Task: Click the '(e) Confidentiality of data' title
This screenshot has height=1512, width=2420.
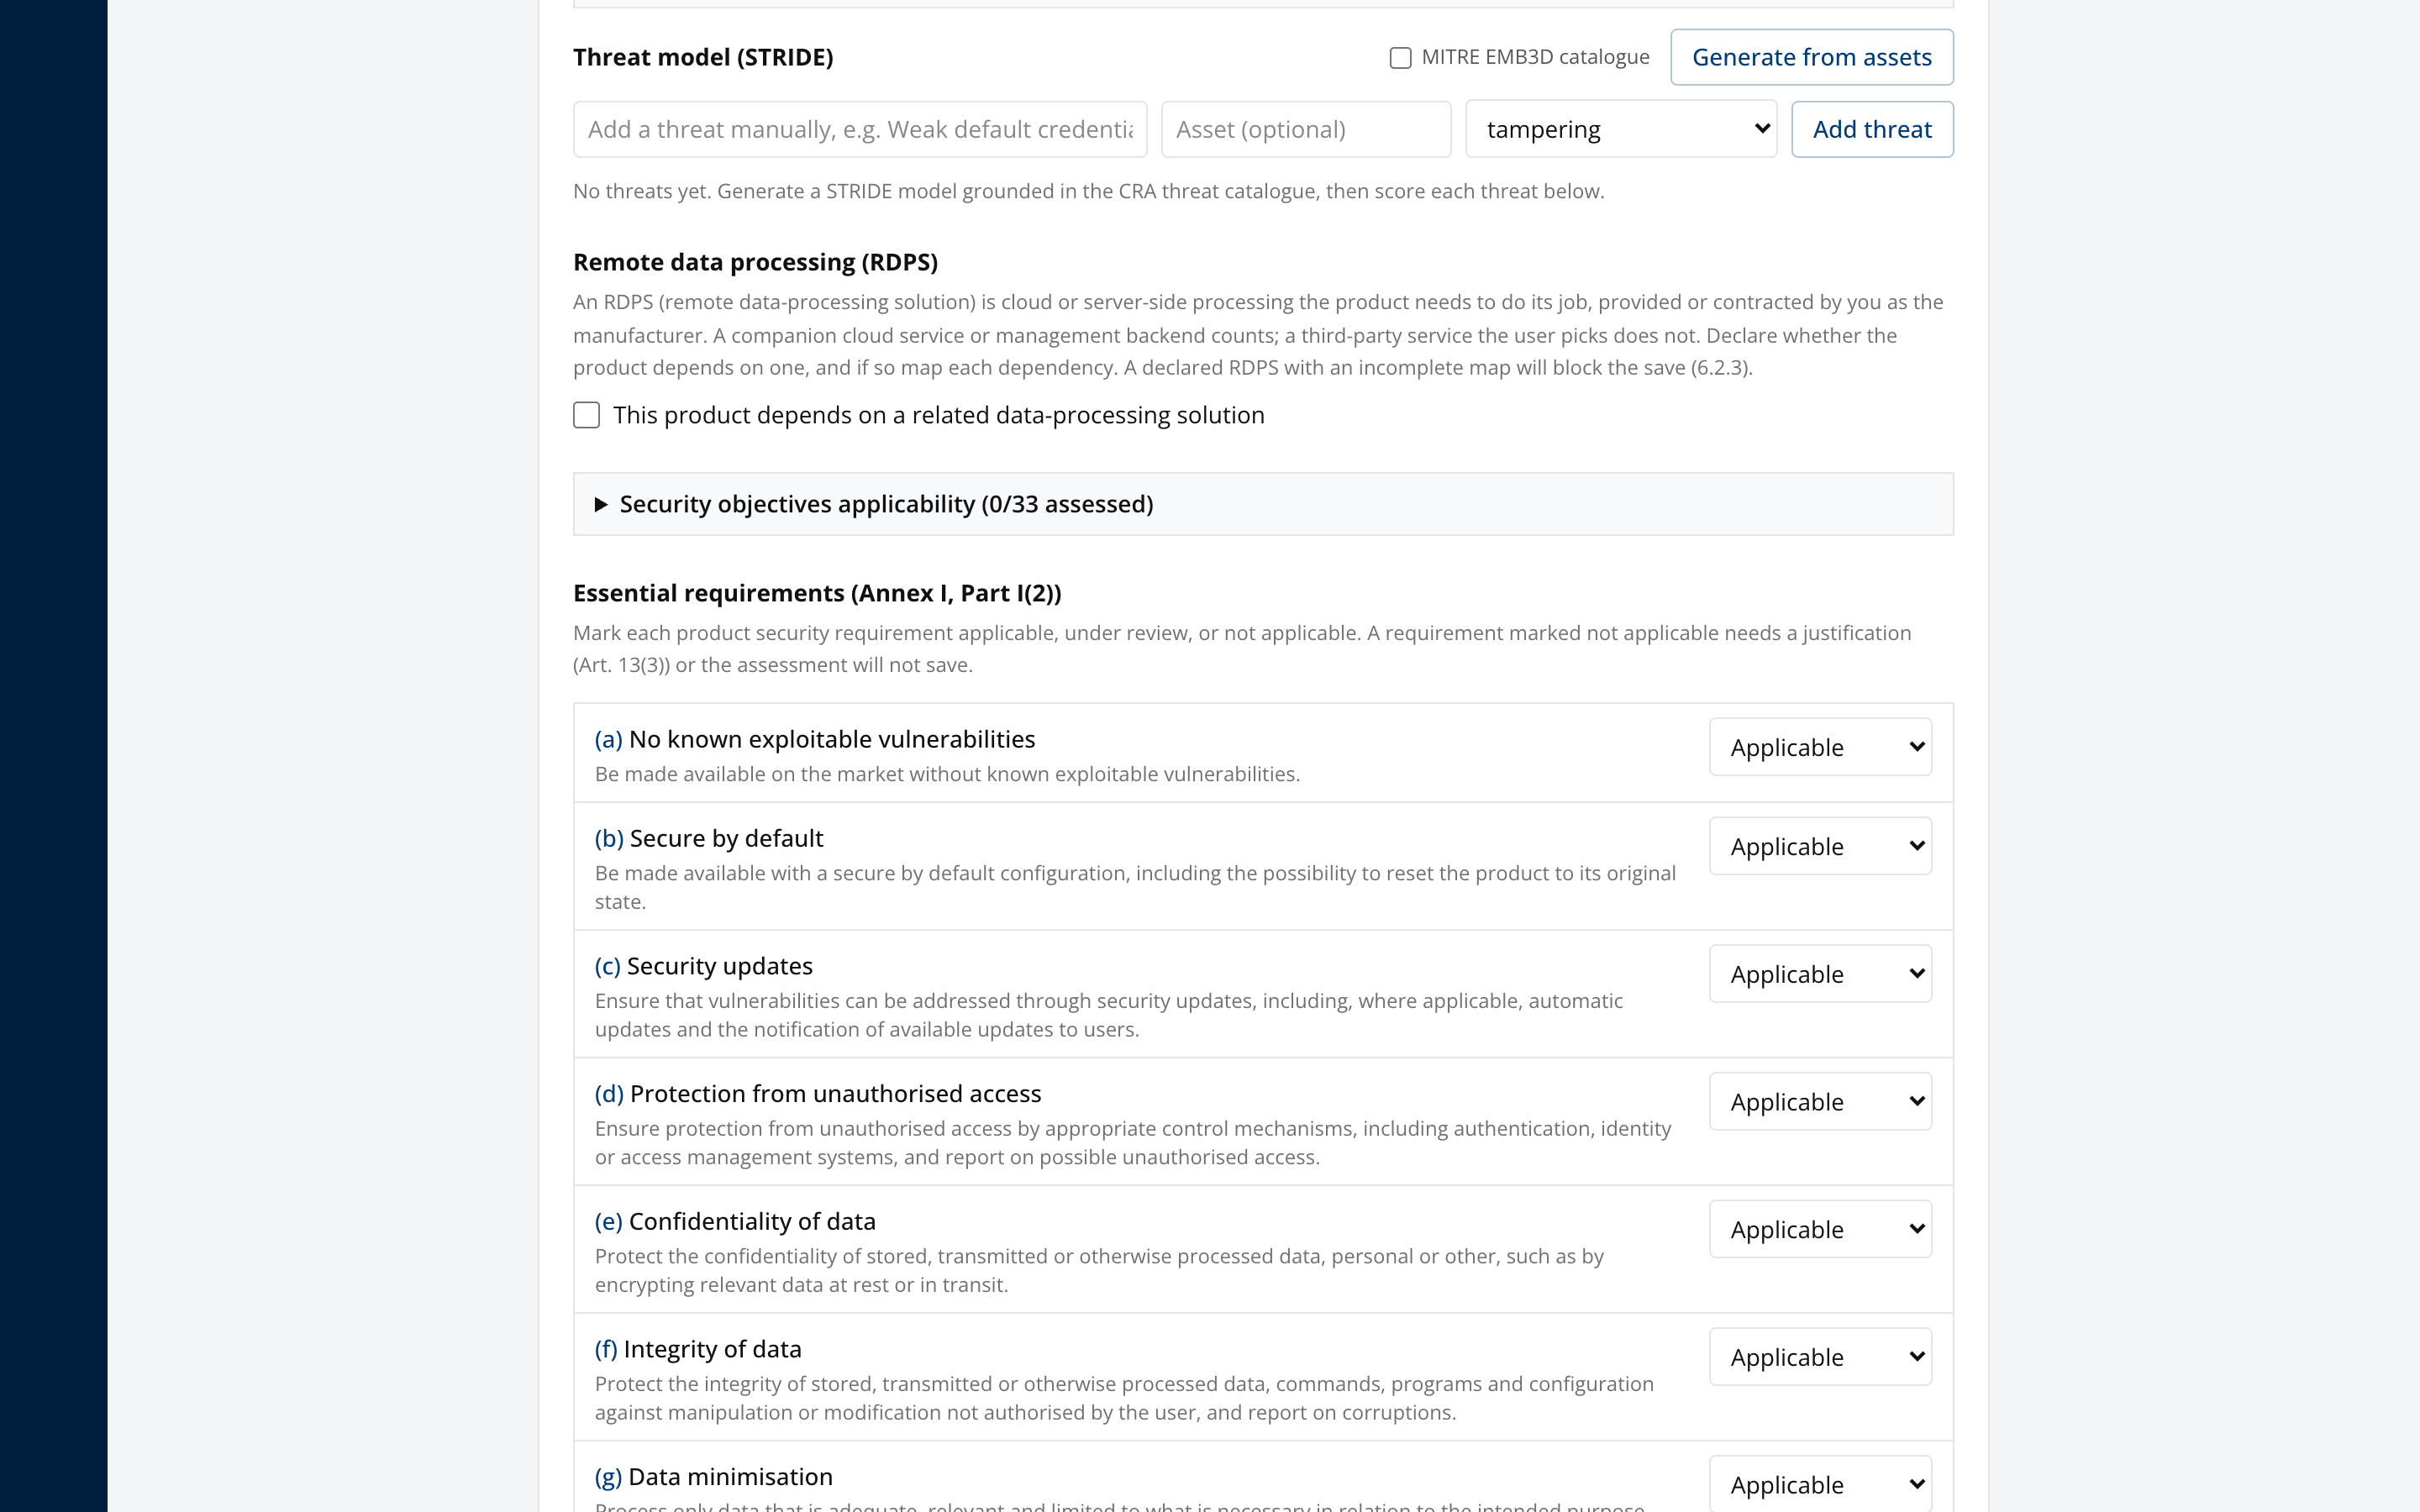Action: point(735,1221)
